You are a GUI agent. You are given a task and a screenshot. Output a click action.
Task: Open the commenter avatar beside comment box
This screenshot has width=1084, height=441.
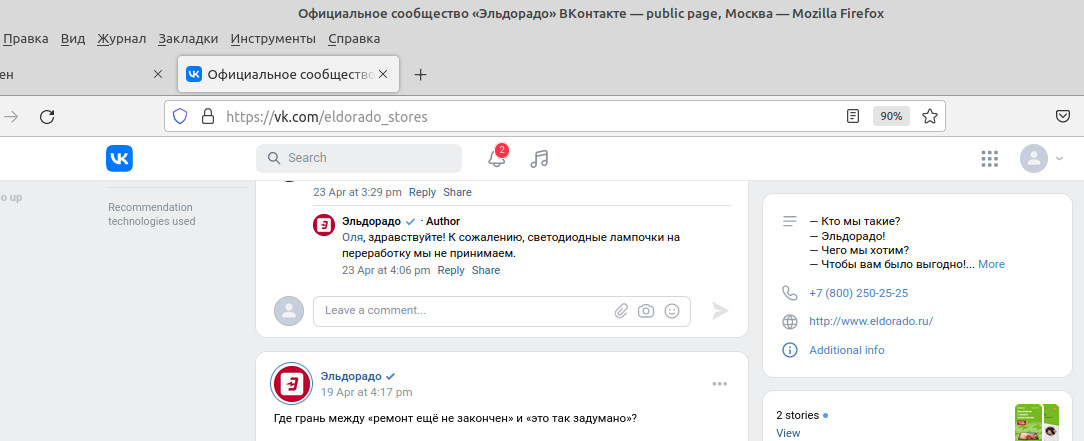pos(289,311)
